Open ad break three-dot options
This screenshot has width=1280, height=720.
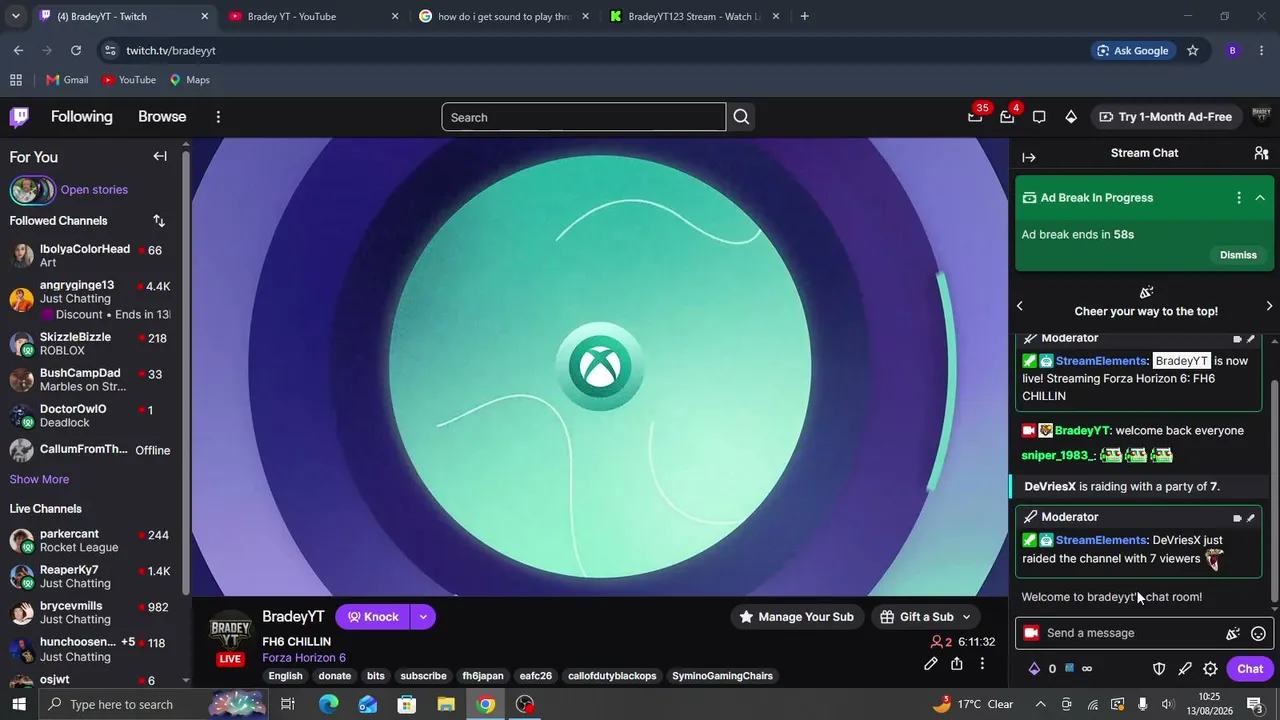(1239, 198)
